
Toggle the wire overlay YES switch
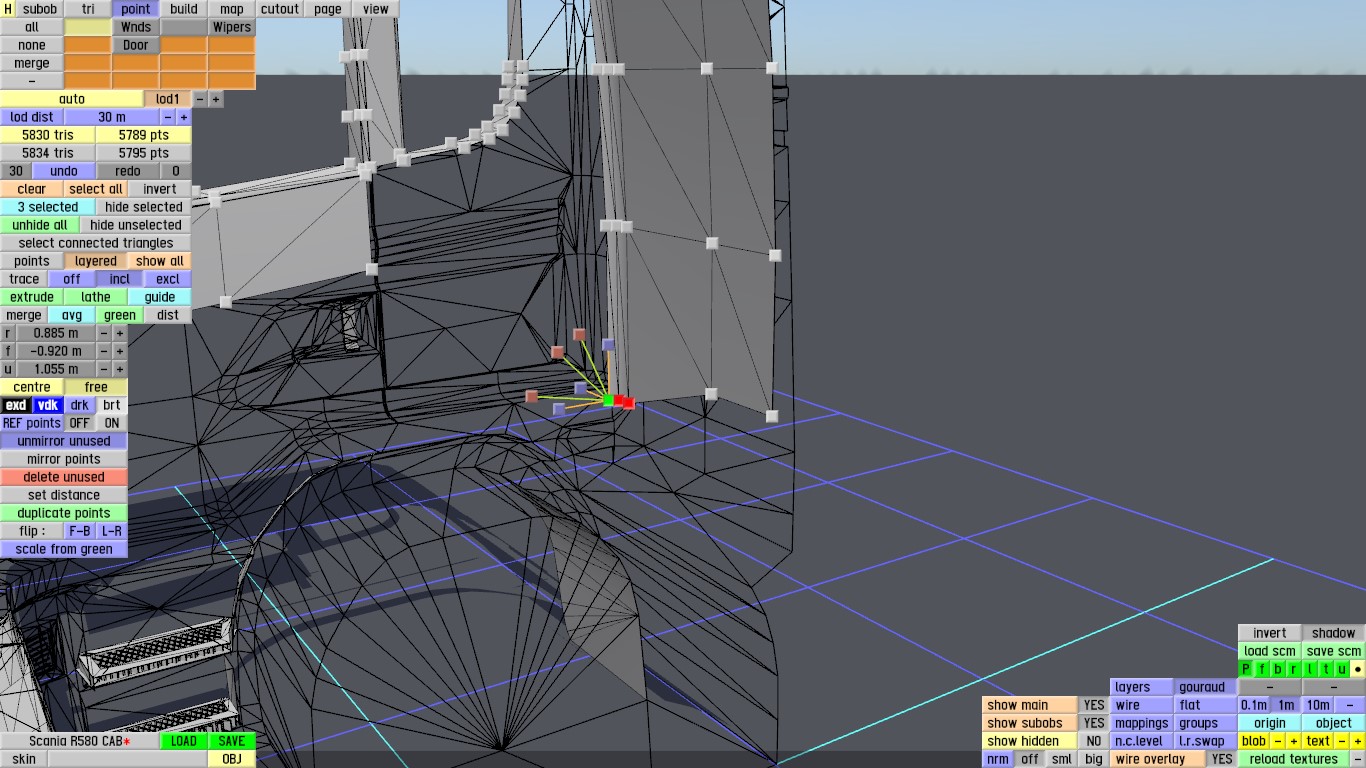pyautogui.click(x=1222, y=759)
